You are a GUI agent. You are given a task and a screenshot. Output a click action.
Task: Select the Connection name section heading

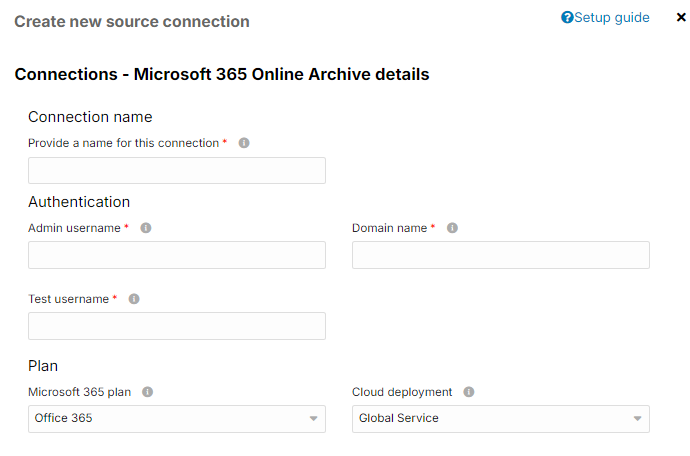coord(90,117)
